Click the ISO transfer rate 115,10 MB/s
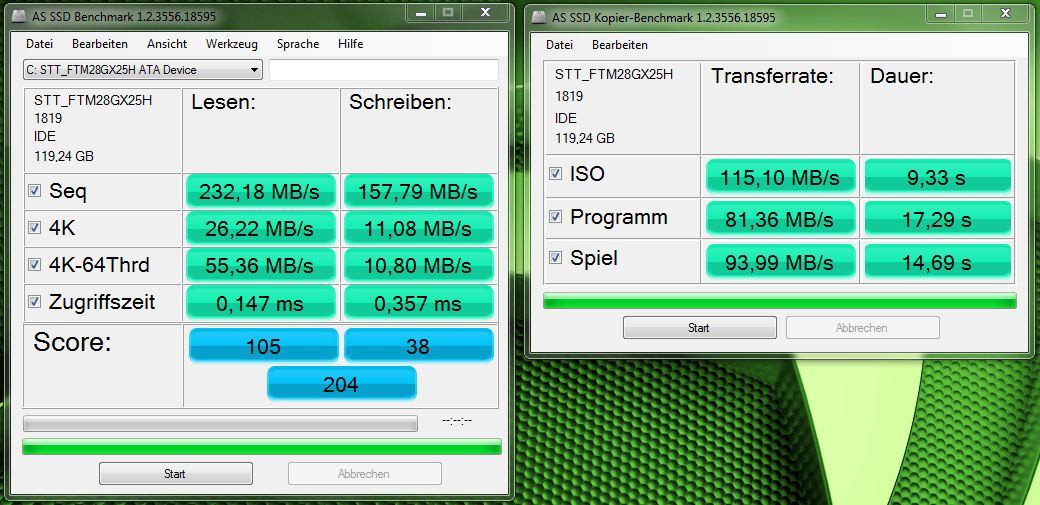 click(781, 177)
